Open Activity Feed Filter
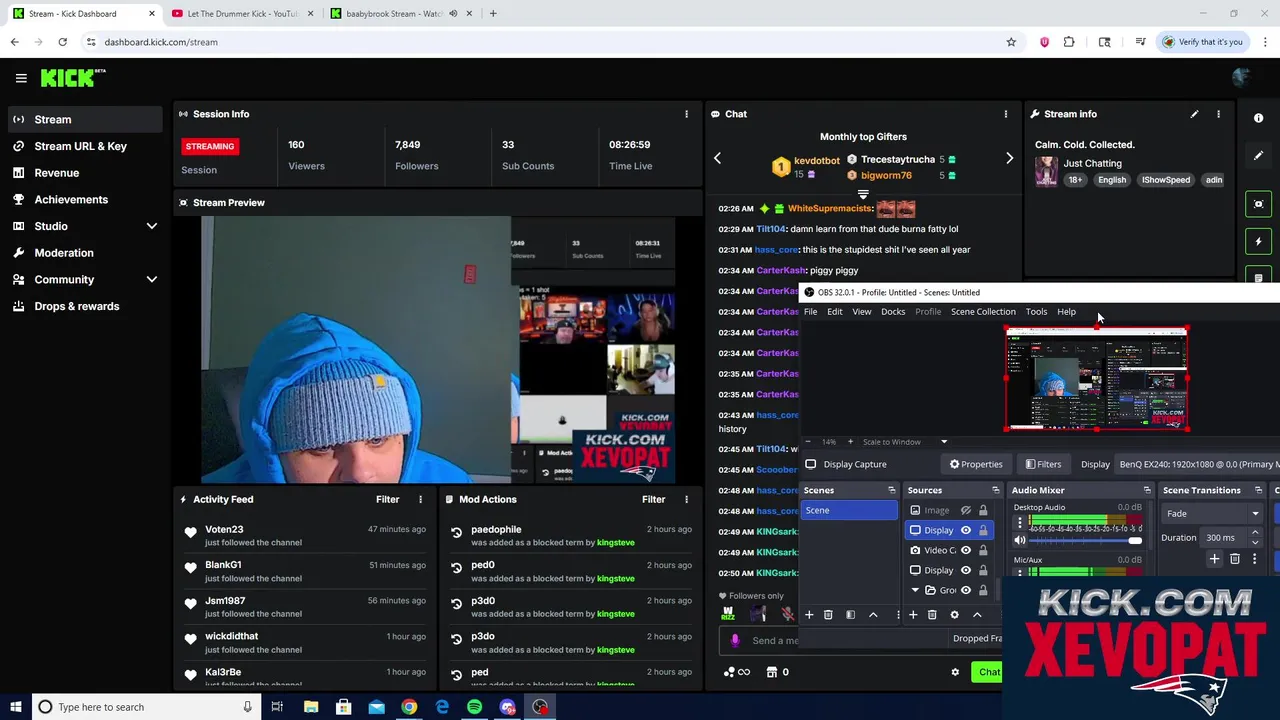The height and width of the screenshot is (720, 1280). pyautogui.click(x=387, y=499)
